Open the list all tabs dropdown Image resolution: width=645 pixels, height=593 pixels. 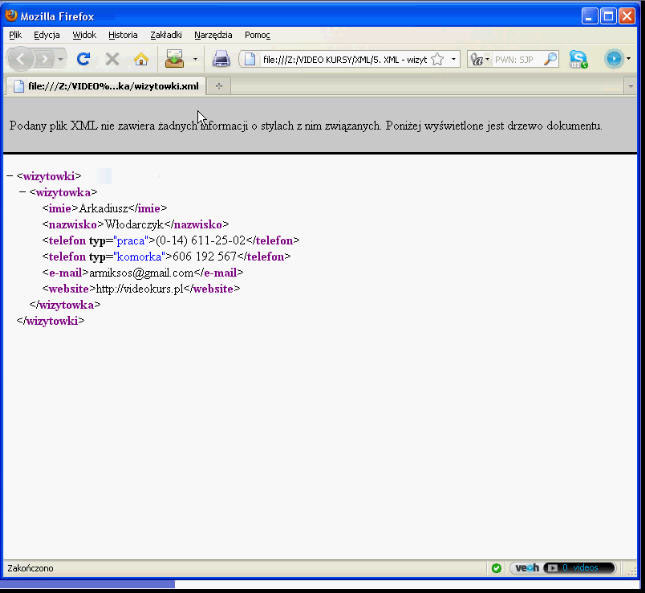pyautogui.click(x=630, y=86)
